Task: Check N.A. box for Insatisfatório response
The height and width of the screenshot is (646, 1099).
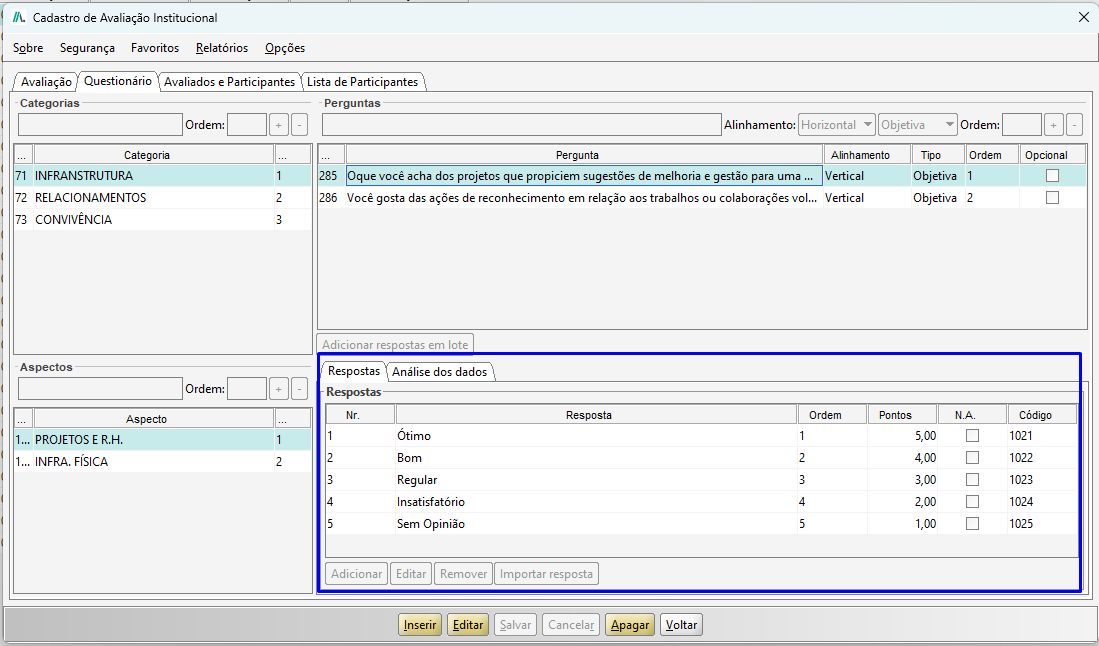Action: [972, 502]
